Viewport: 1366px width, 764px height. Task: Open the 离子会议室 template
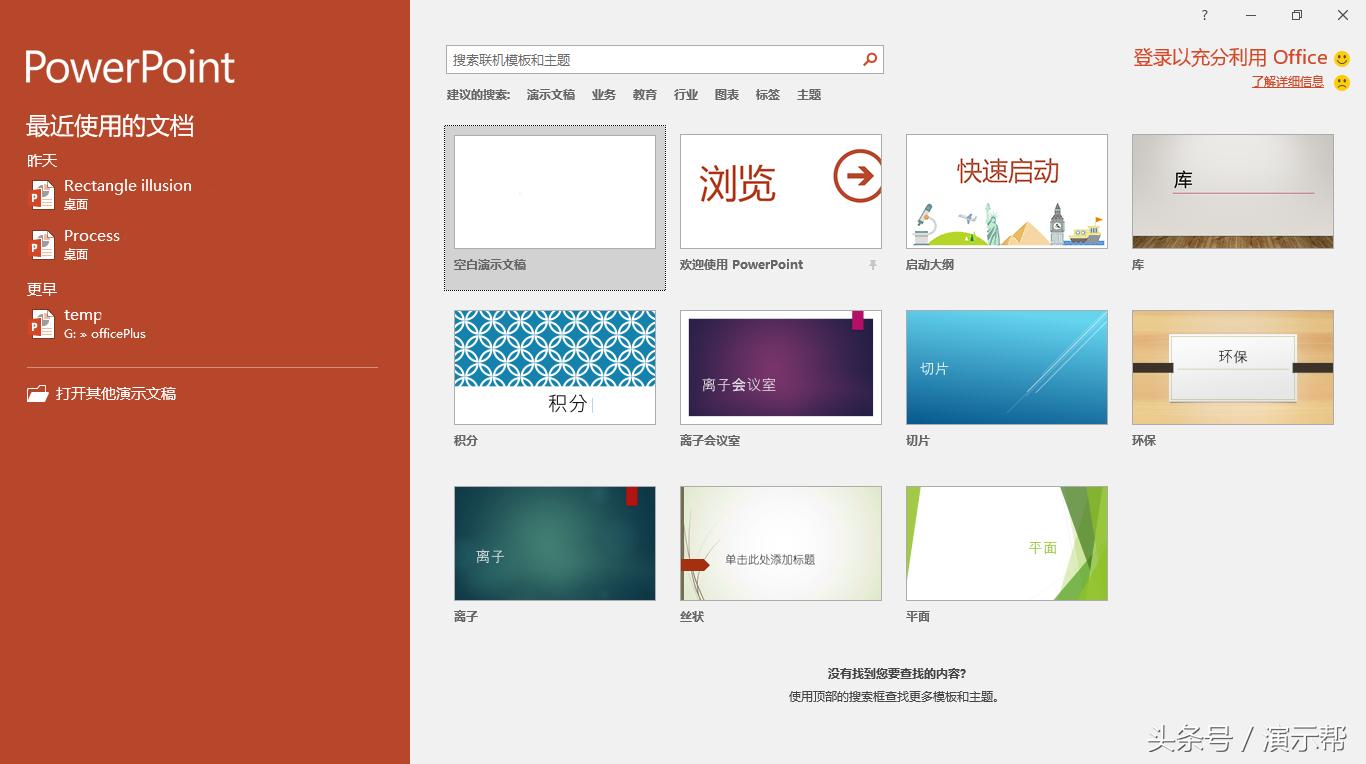pyautogui.click(x=780, y=367)
